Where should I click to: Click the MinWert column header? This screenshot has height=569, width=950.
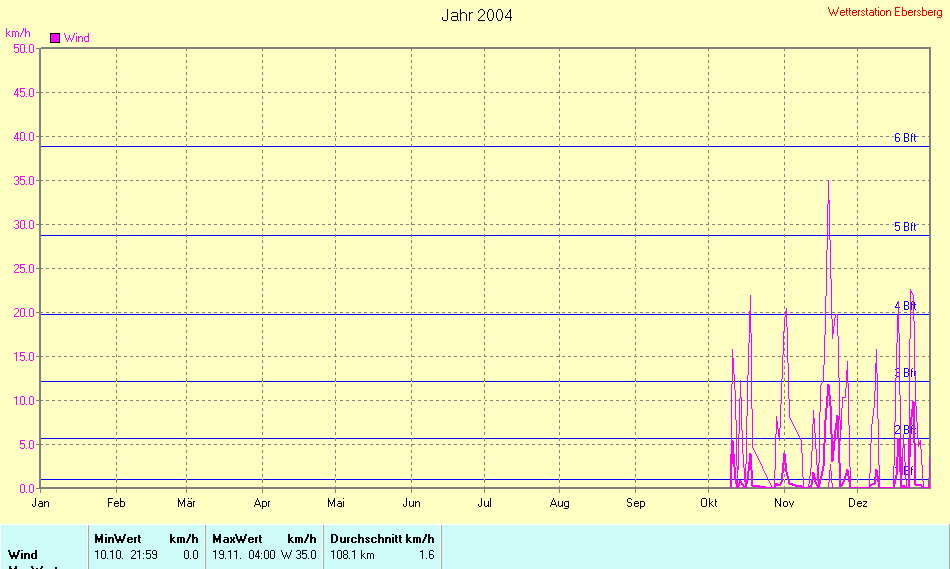(x=117, y=539)
